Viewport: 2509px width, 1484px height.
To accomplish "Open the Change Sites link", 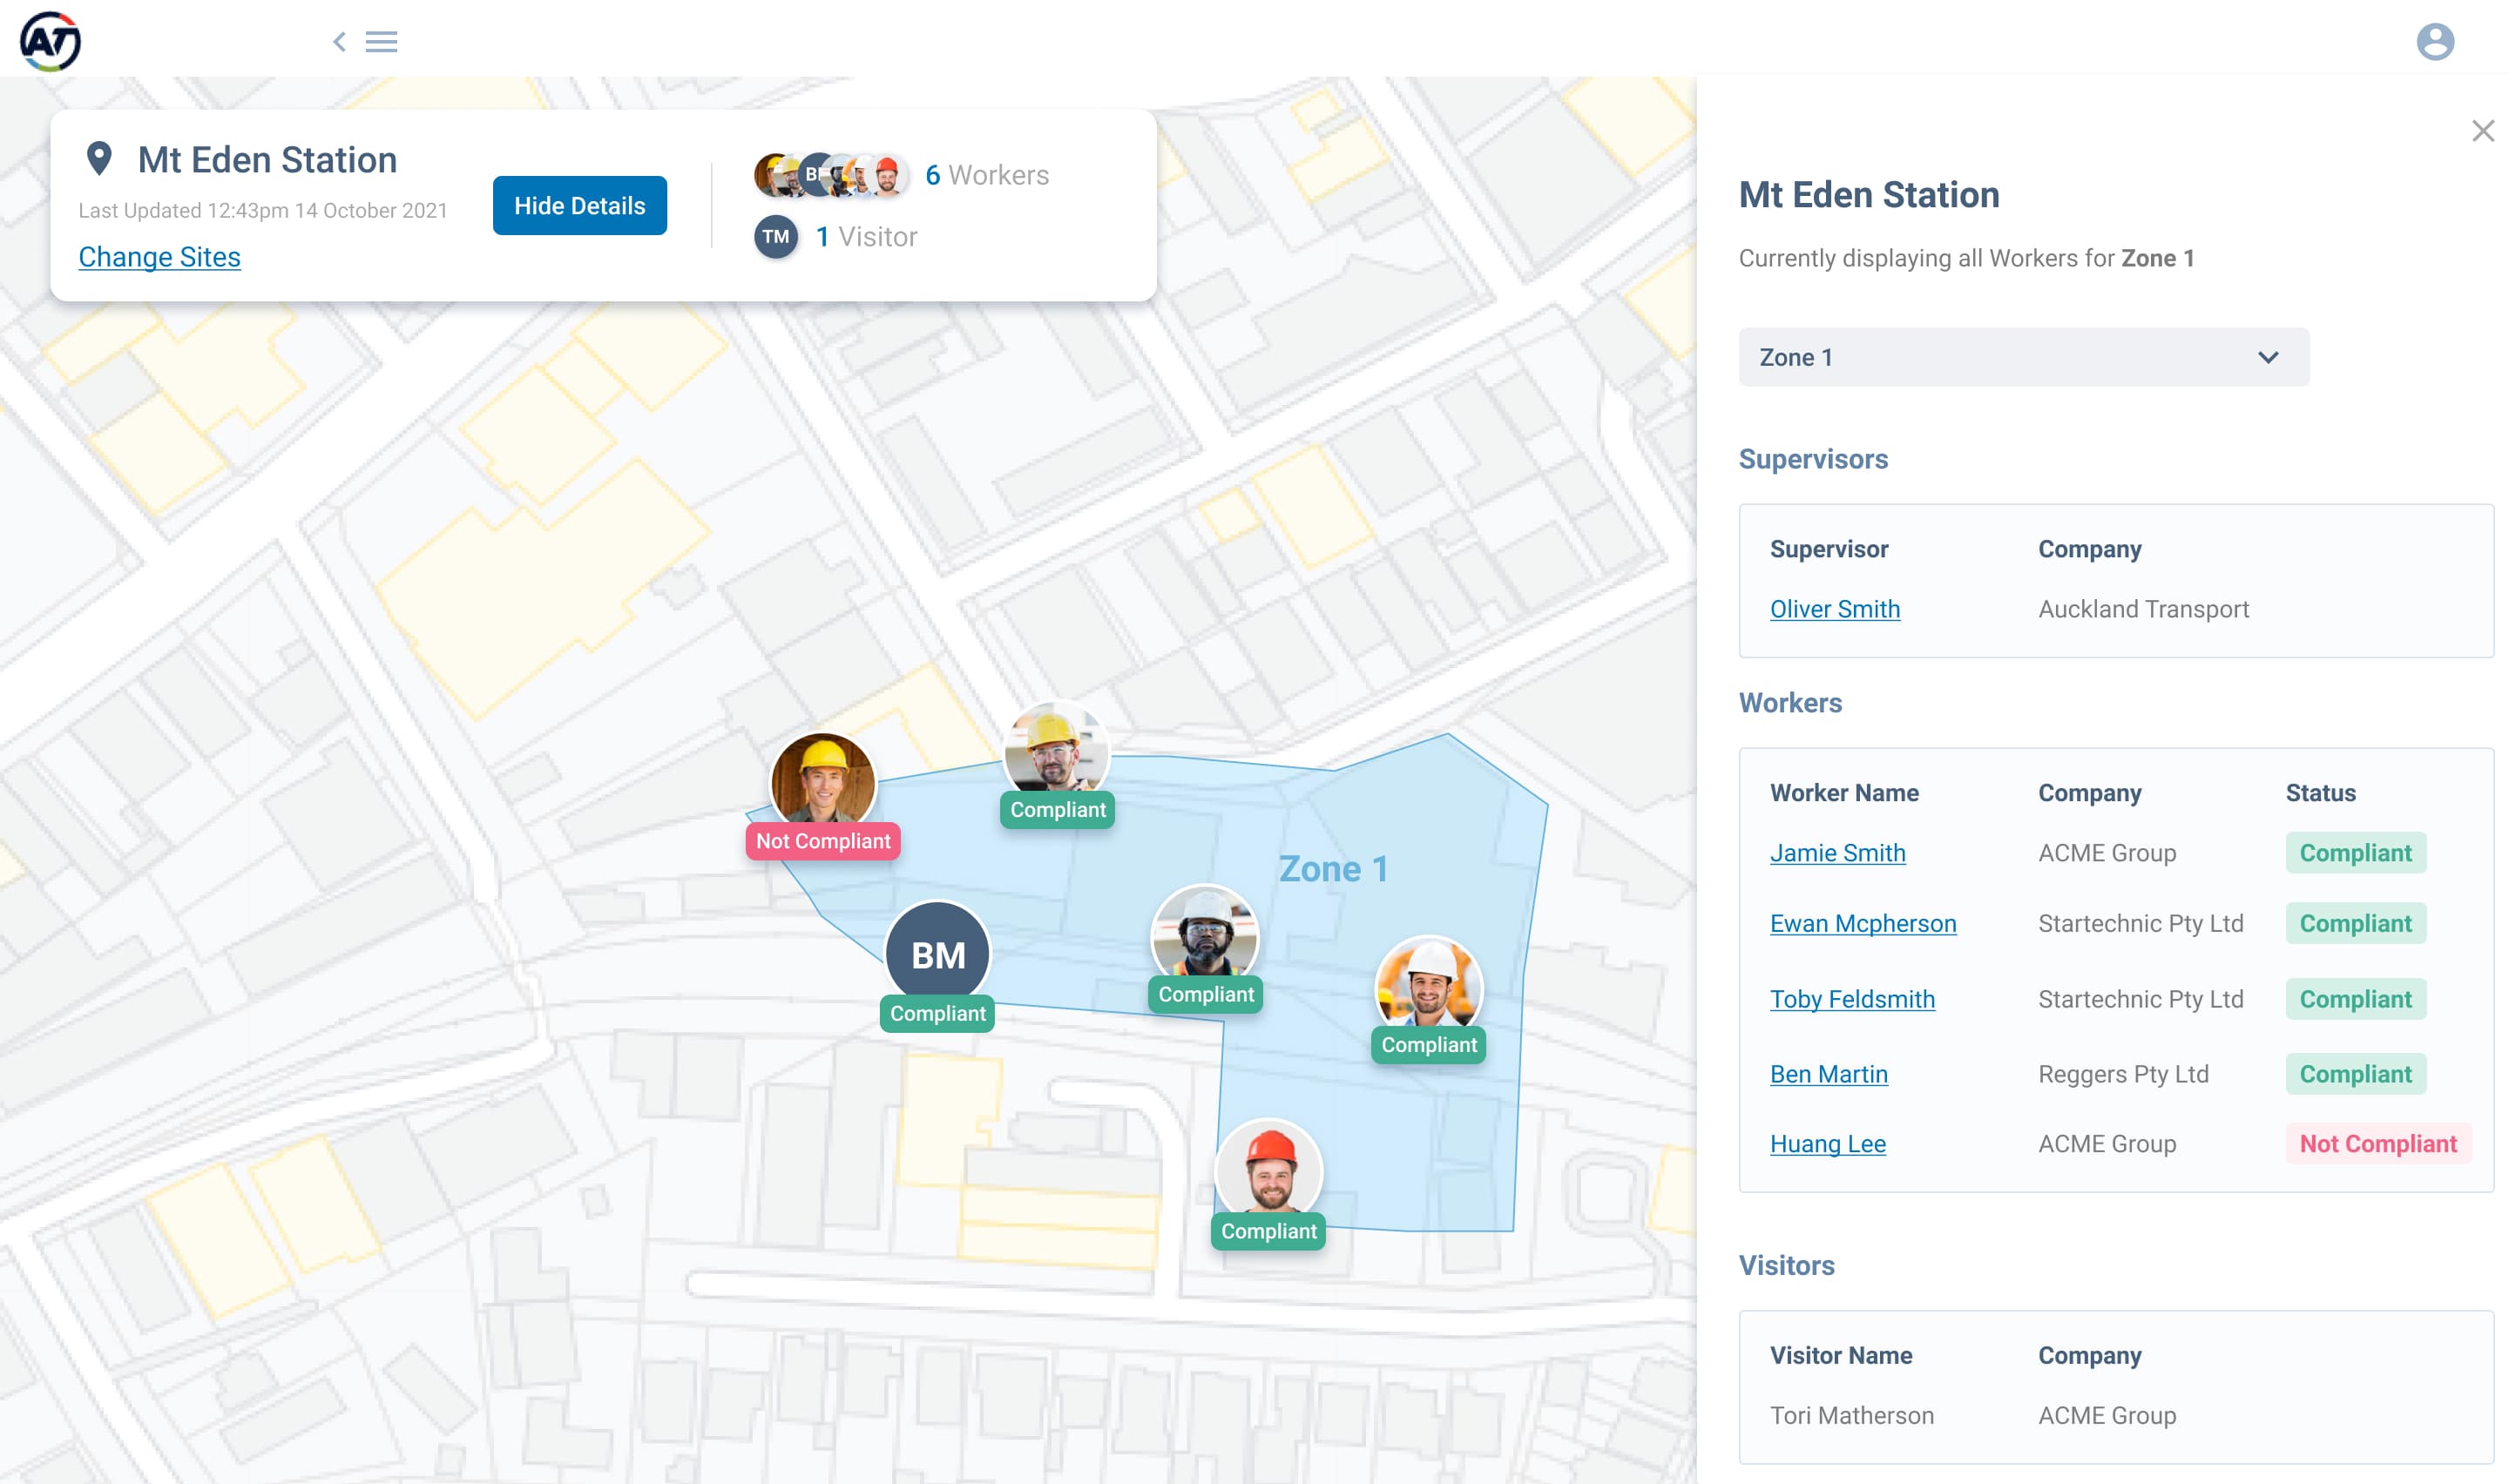I will pyautogui.click(x=159, y=257).
